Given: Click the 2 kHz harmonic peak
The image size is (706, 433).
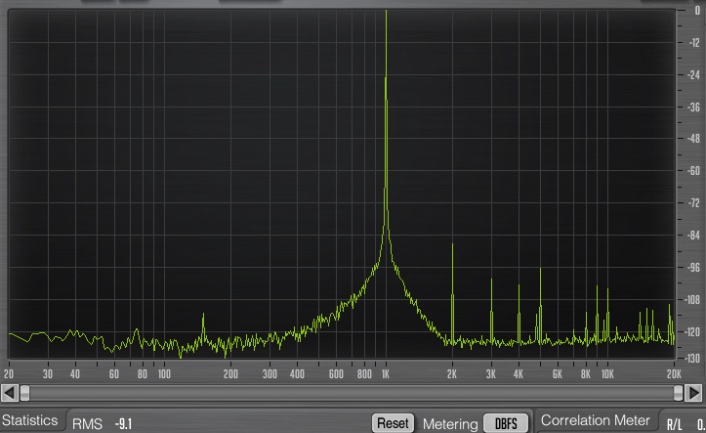Looking at the screenshot, I should 453,293.
